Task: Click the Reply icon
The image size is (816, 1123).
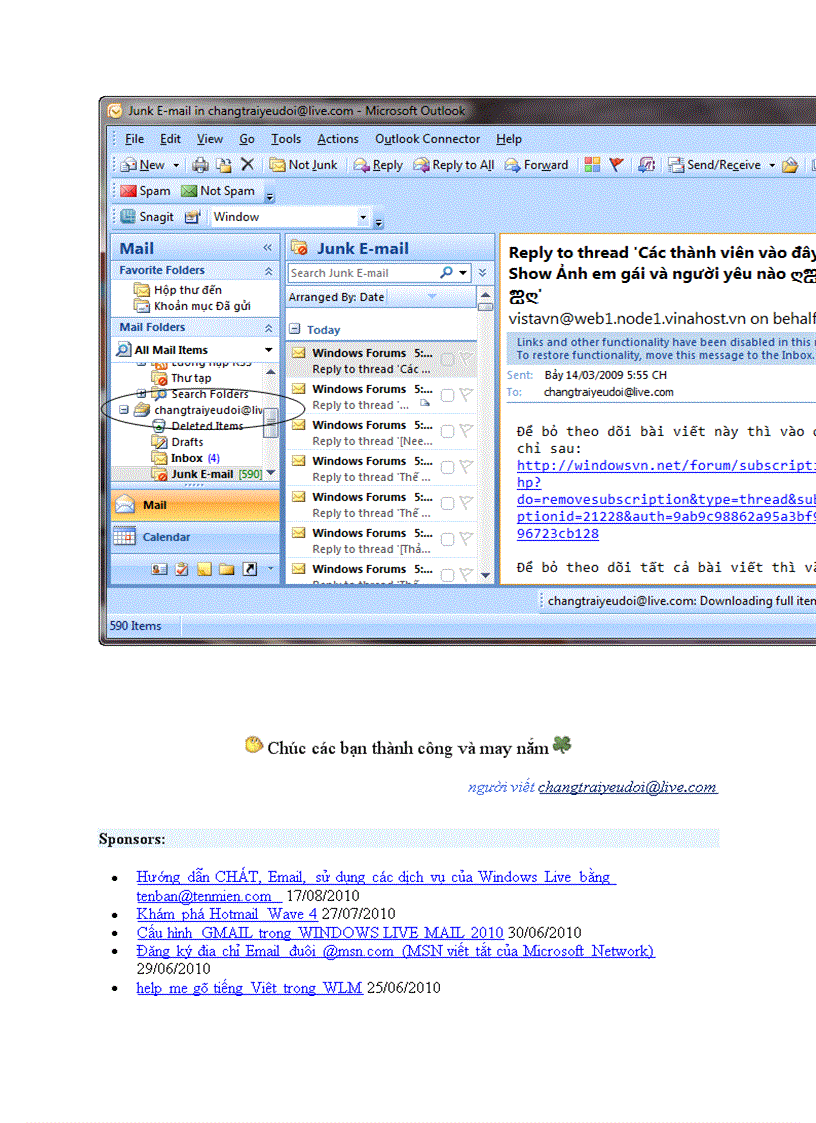Action: (378, 164)
